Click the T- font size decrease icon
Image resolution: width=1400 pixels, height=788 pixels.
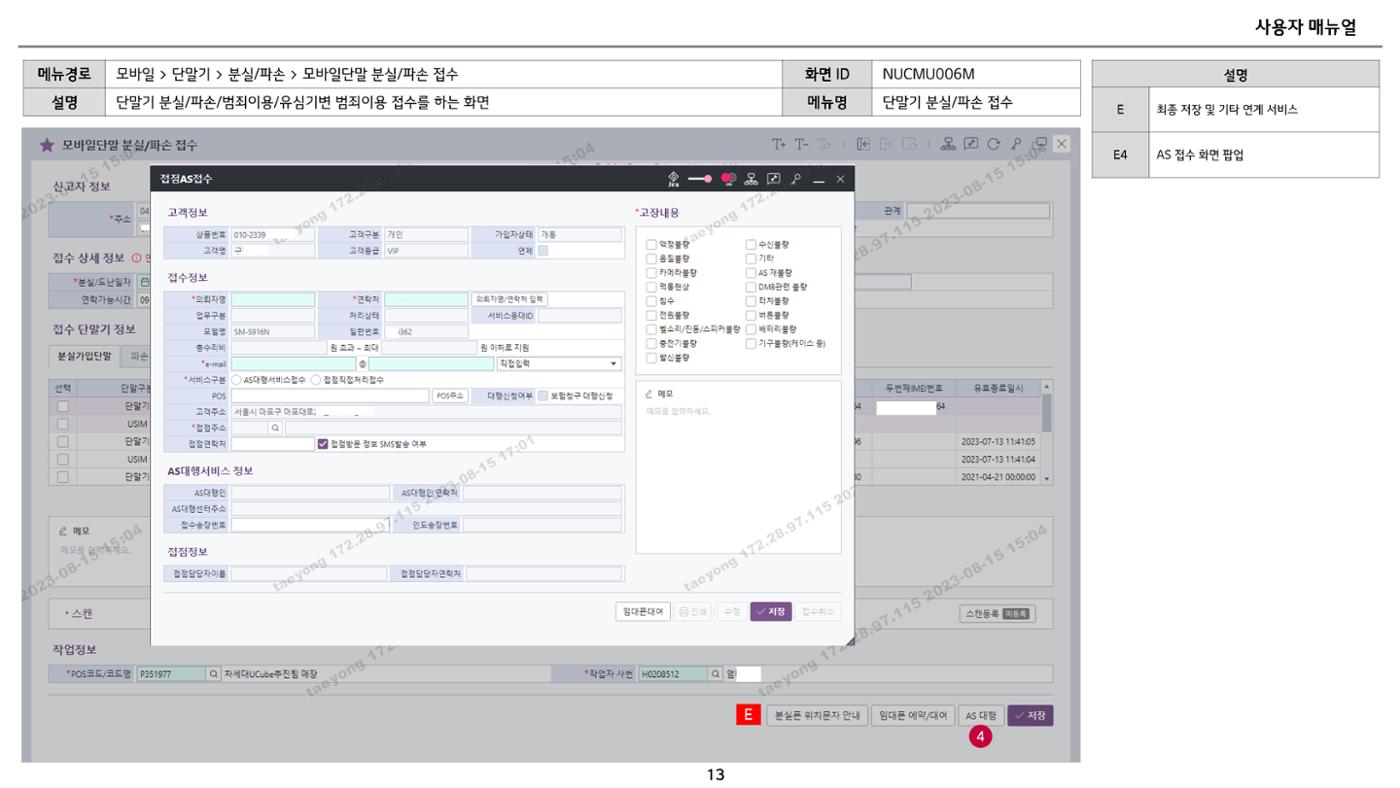[x=799, y=144]
